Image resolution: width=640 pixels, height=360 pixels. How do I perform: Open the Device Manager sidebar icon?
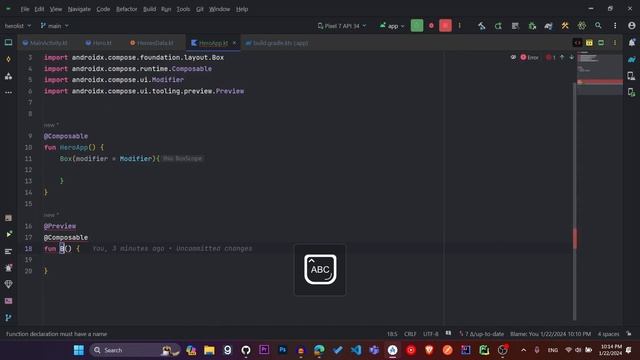[632, 76]
